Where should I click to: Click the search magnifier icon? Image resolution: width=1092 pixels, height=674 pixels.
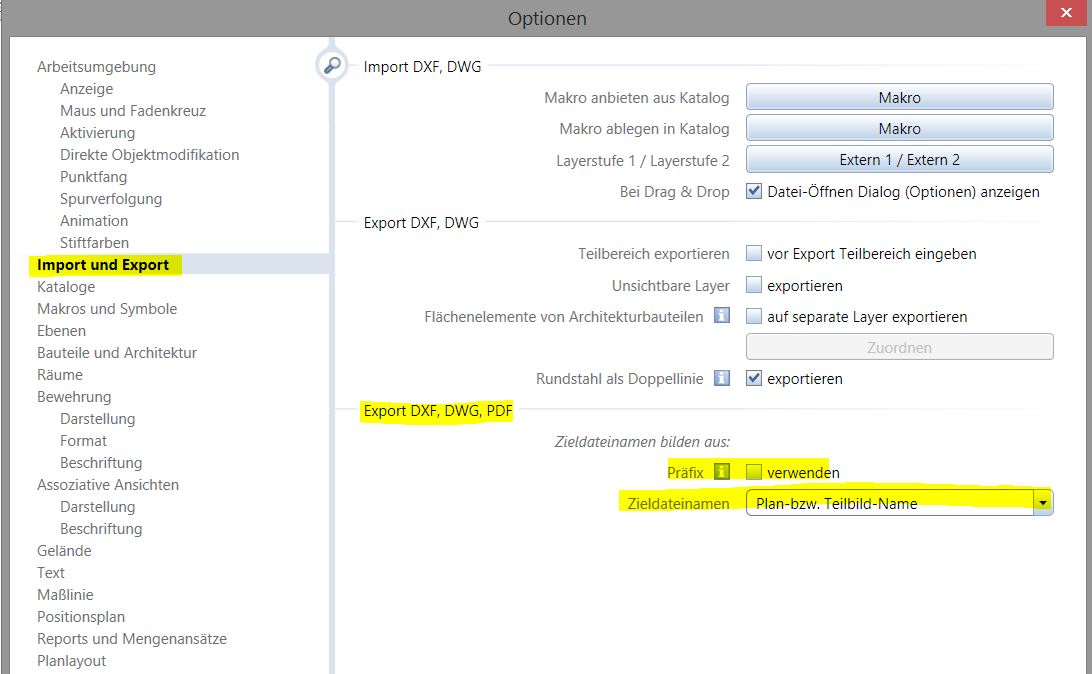tap(330, 66)
